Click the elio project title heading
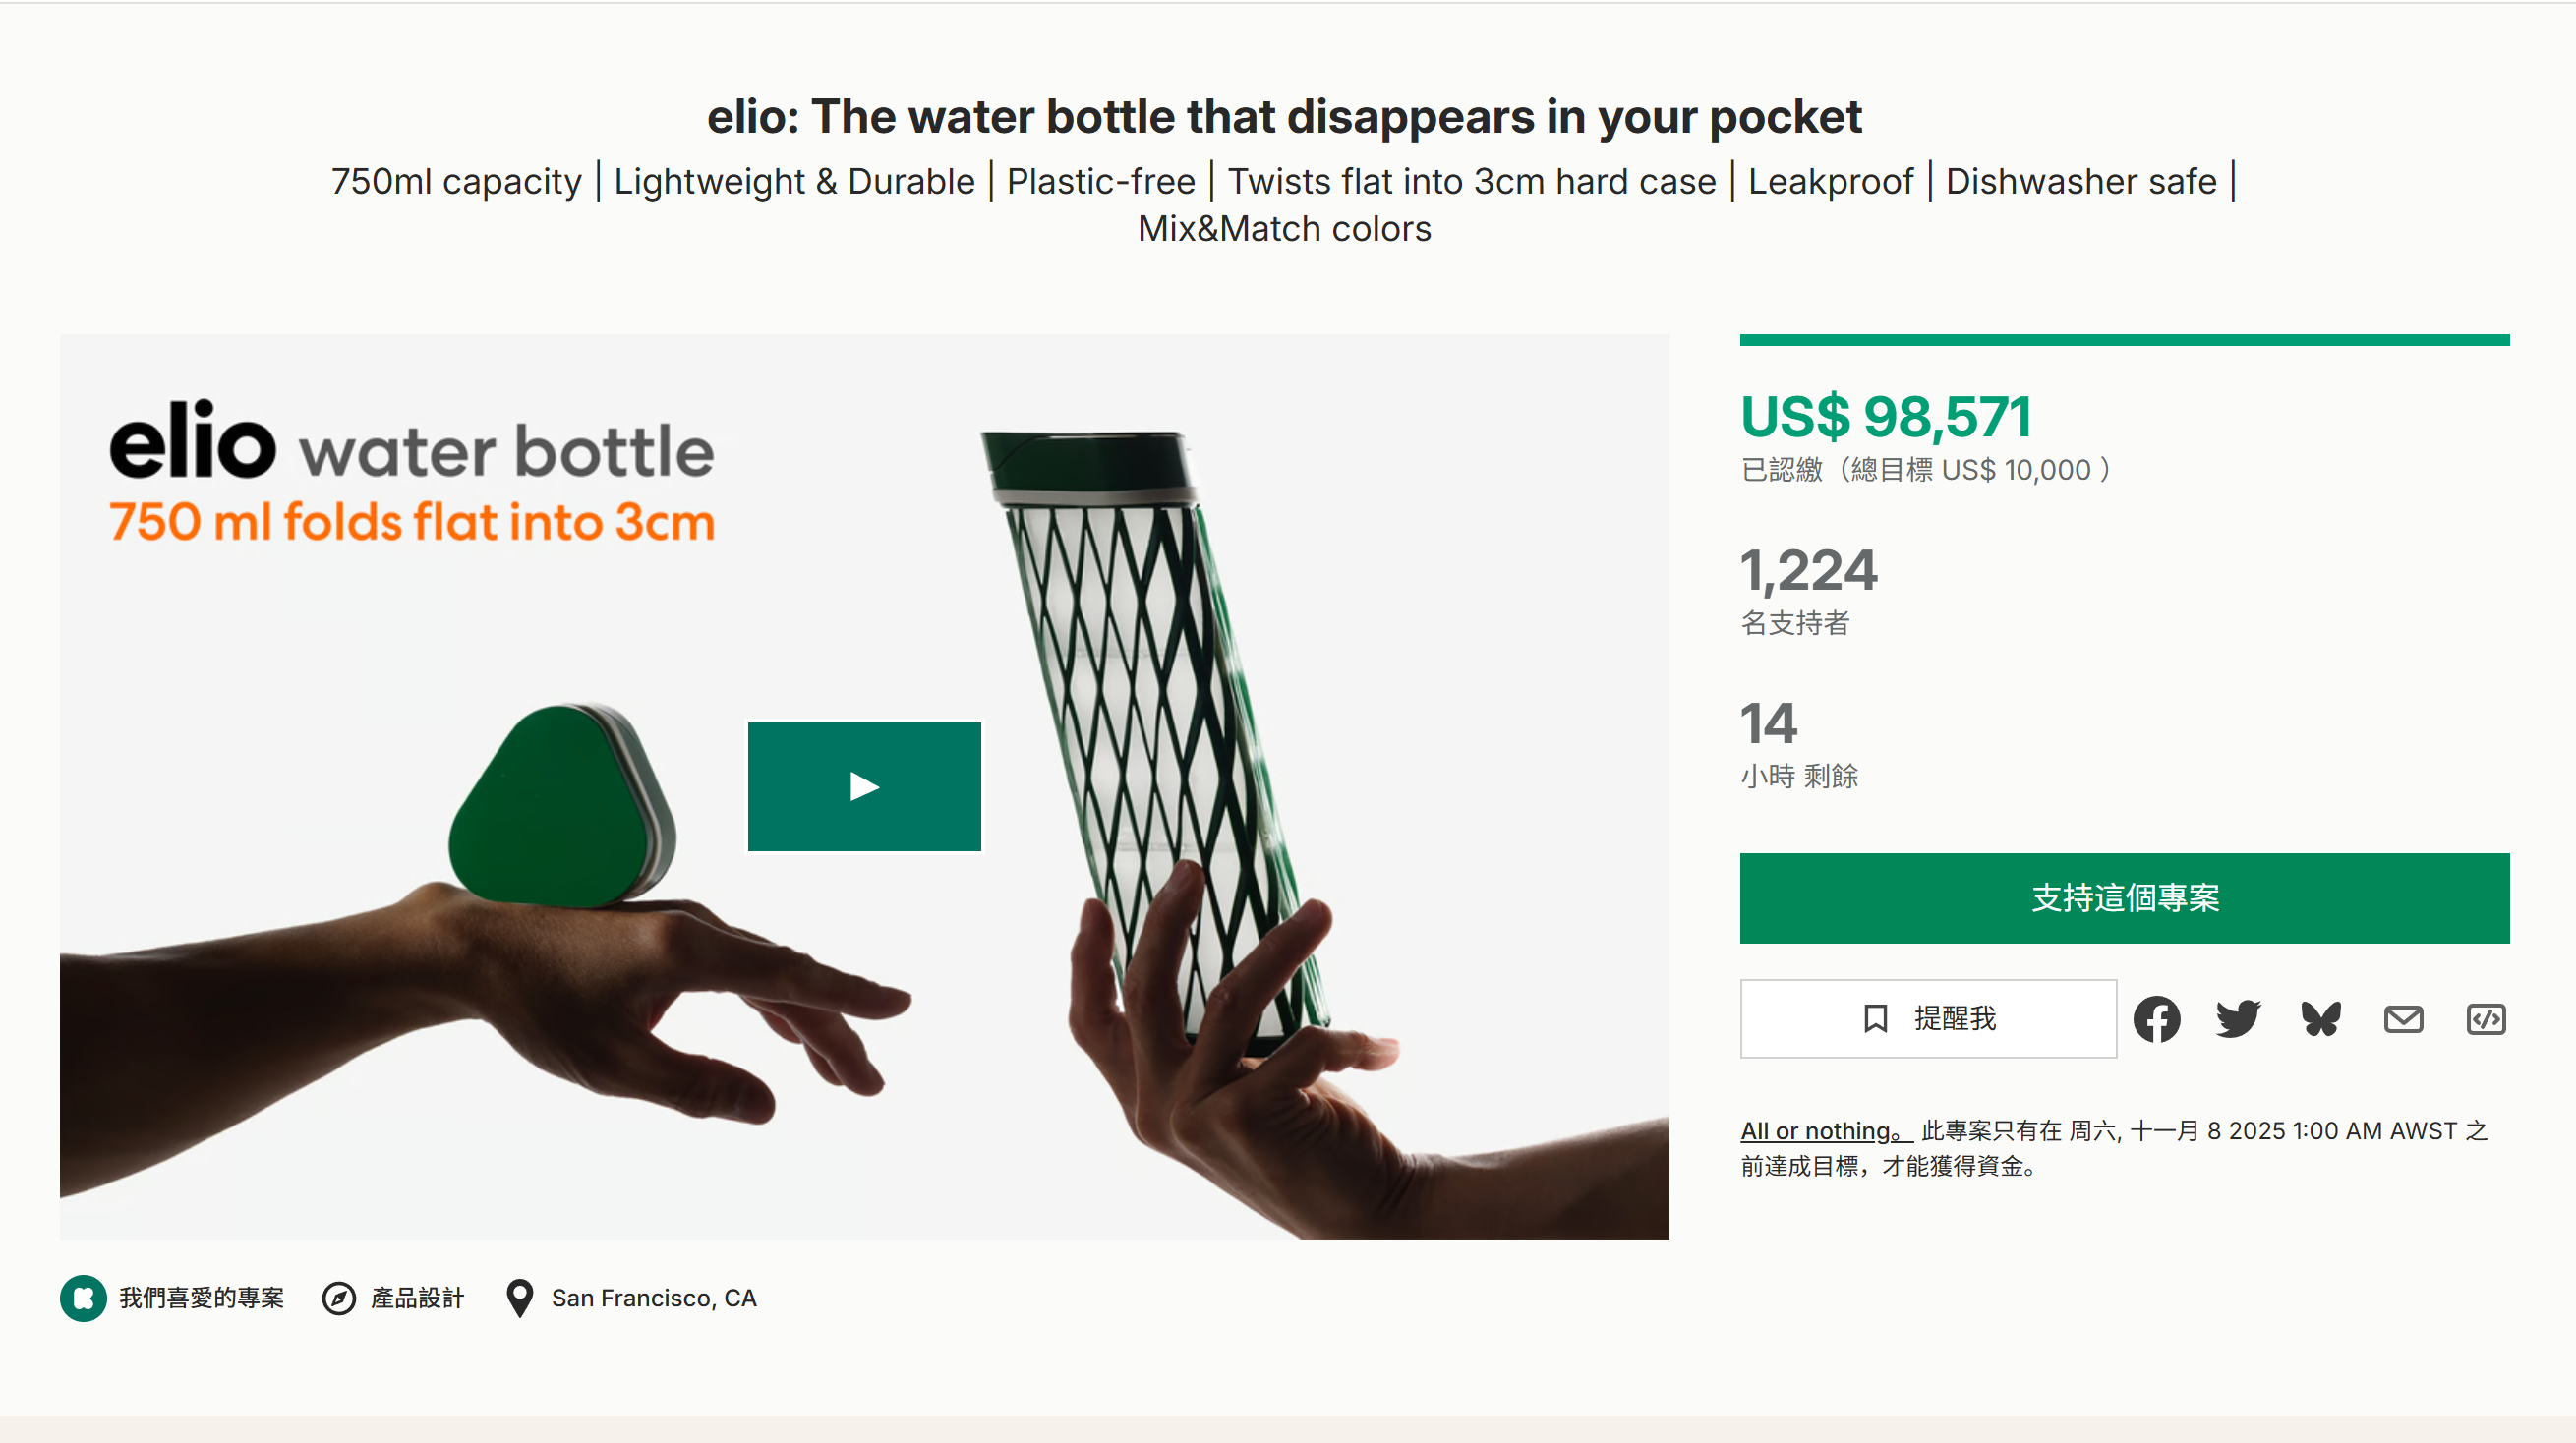 pyautogui.click(x=1284, y=117)
